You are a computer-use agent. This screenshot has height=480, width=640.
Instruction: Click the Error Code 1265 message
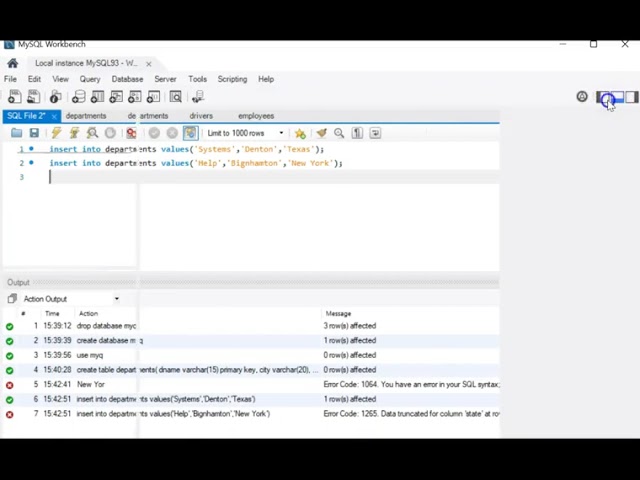pyautogui.click(x=411, y=414)
